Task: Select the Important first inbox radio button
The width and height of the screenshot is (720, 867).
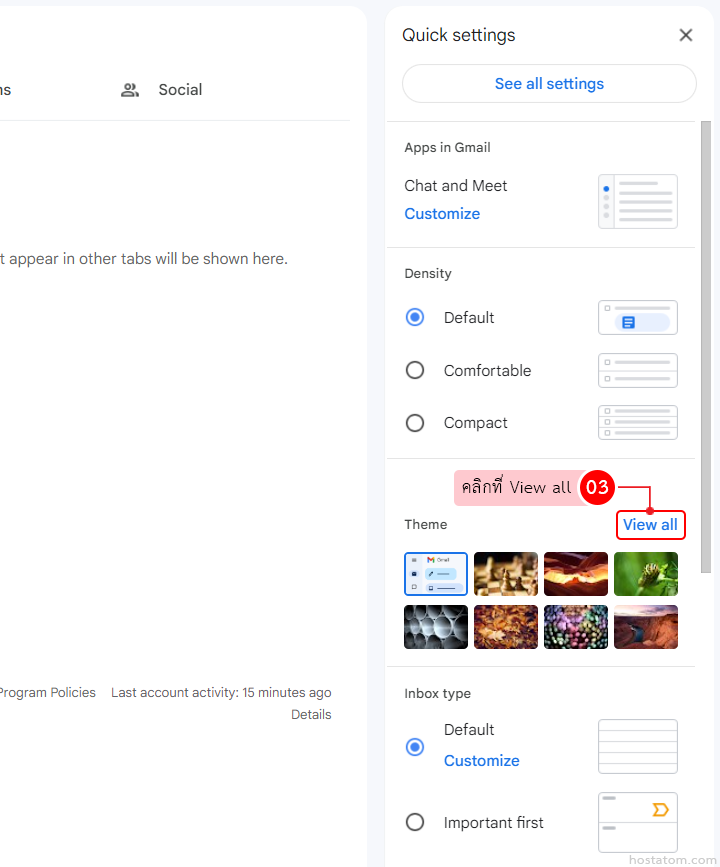Action: (415, 823)
